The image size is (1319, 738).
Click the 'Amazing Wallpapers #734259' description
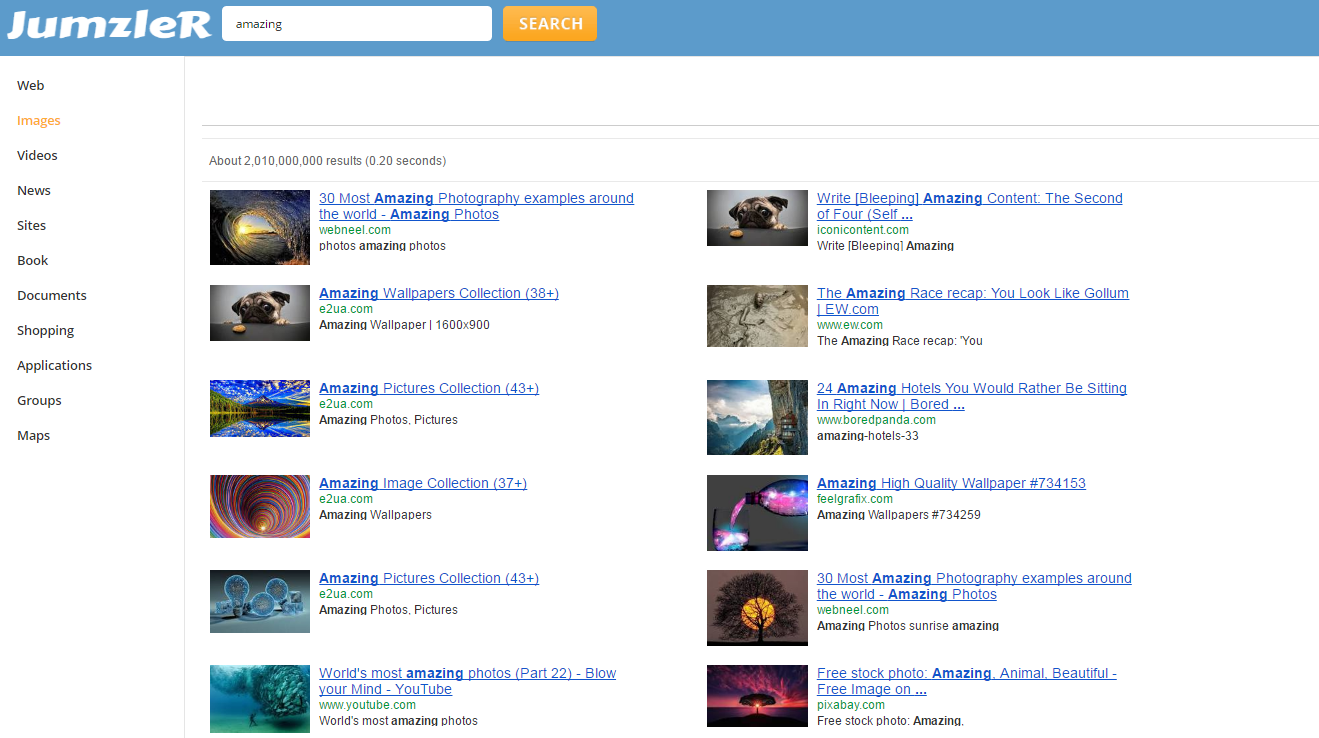pos(898,515)
